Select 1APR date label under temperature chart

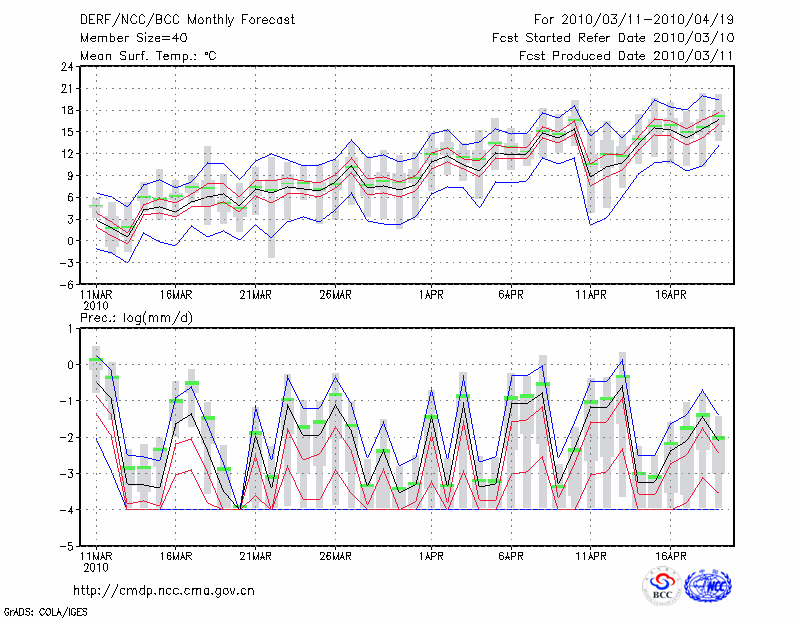(x=431, y=295)
